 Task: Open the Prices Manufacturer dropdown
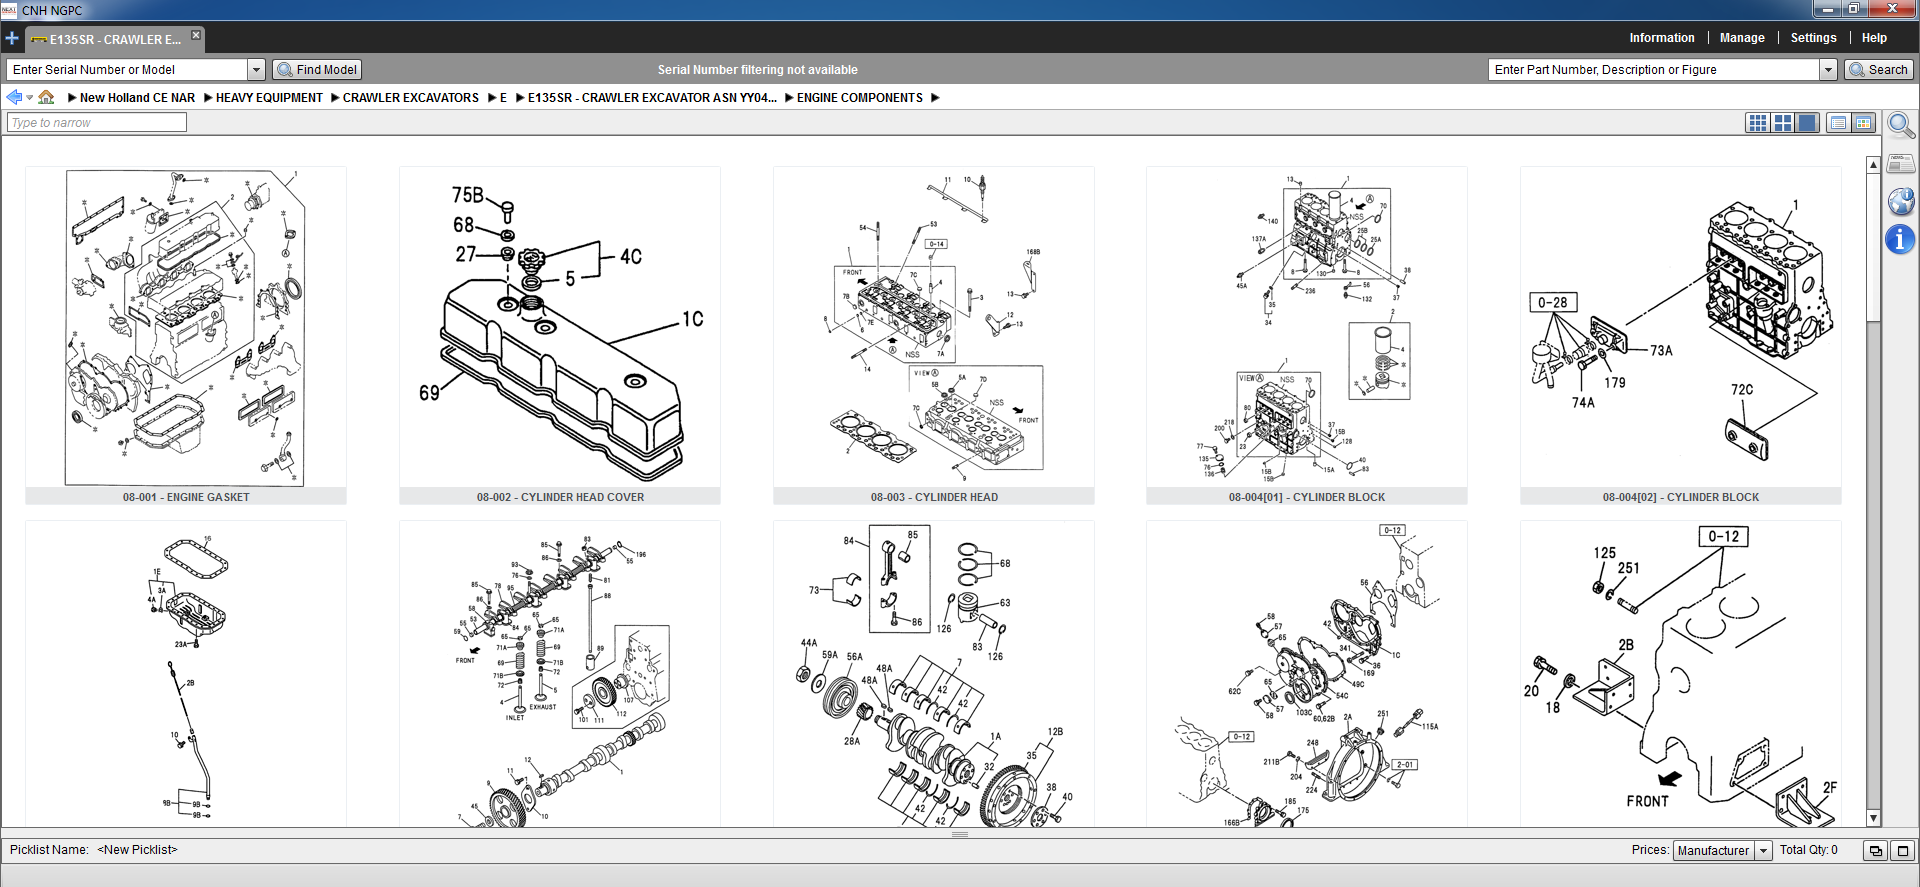click(x=1763, y=851)
